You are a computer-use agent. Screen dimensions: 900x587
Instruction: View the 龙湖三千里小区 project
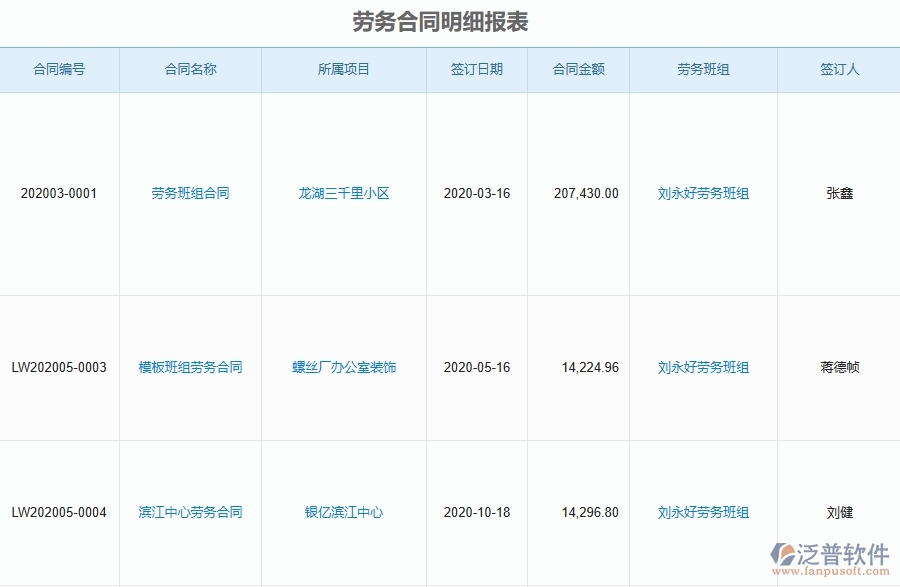[345, 193]
